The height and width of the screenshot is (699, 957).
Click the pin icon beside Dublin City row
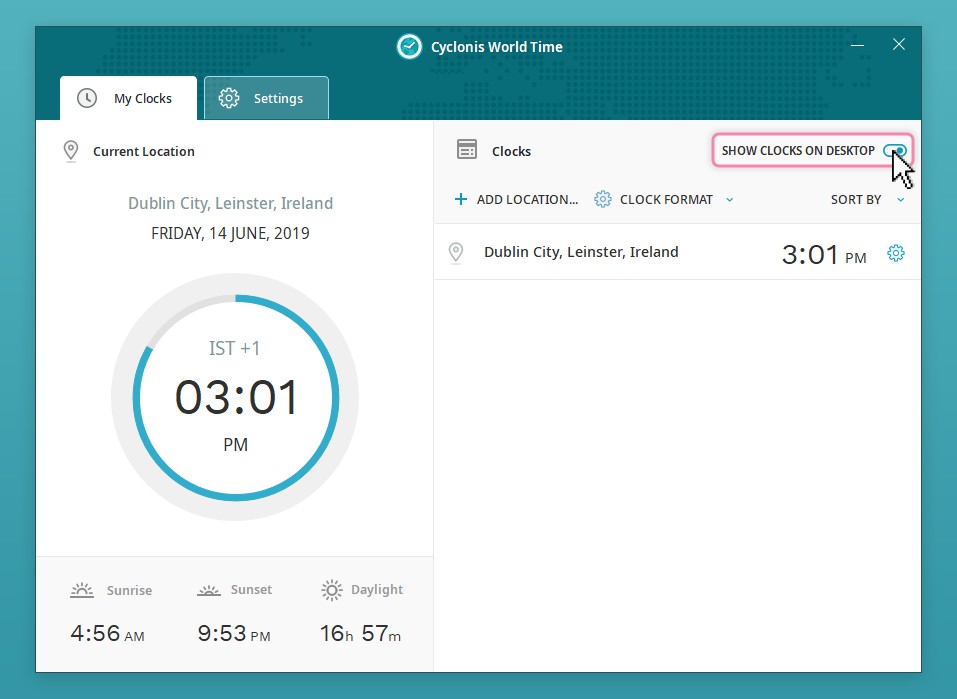[x=456, y=253]
